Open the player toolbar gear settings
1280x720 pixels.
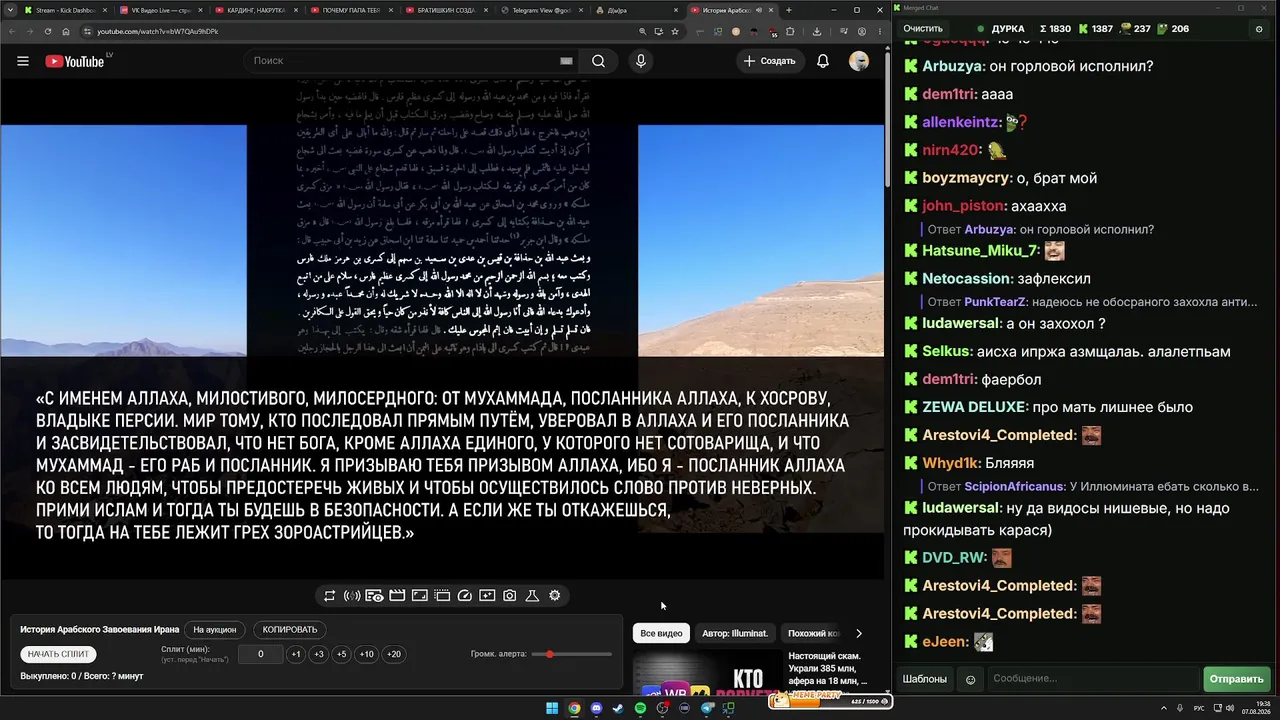555,596
